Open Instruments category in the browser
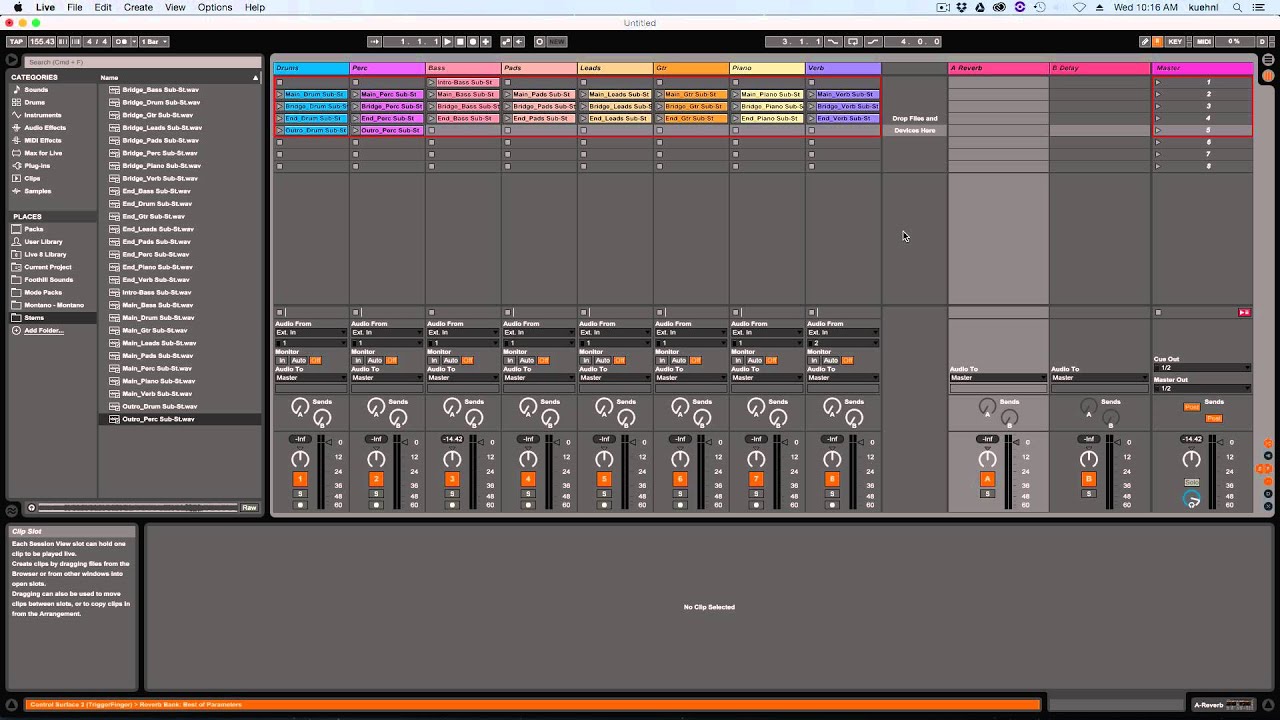 click(43, 115)
